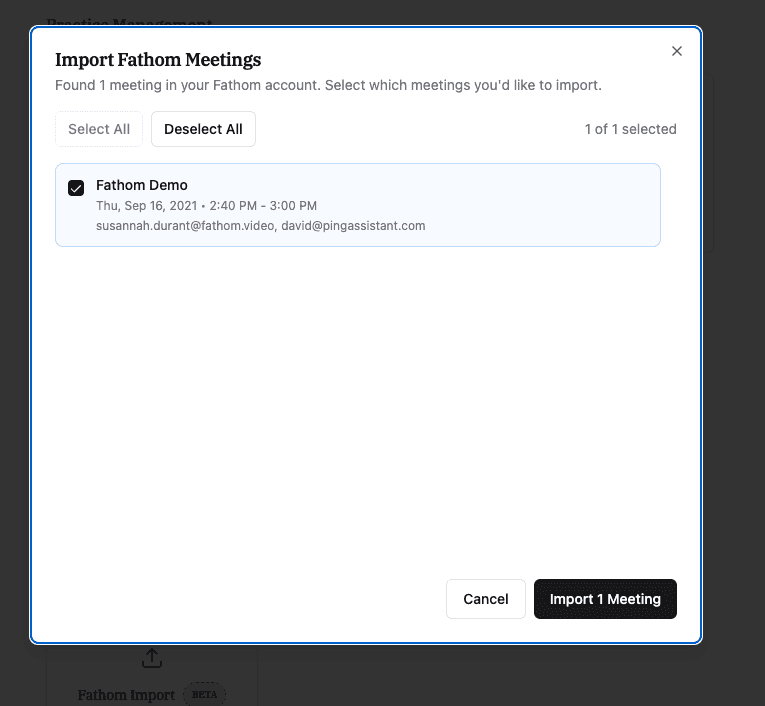Click Import 1 Meeting button

[x=605, y=599]
